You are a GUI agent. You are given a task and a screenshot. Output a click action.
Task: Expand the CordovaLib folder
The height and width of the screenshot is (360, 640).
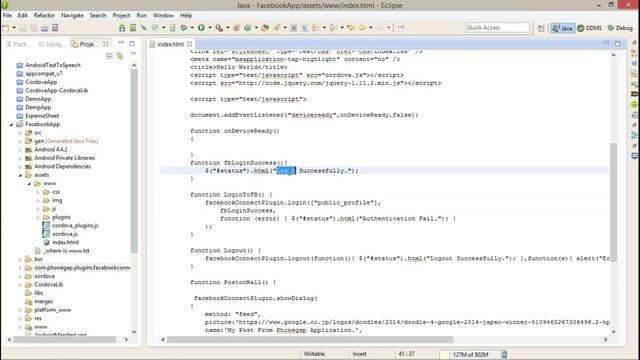[20, 284]
